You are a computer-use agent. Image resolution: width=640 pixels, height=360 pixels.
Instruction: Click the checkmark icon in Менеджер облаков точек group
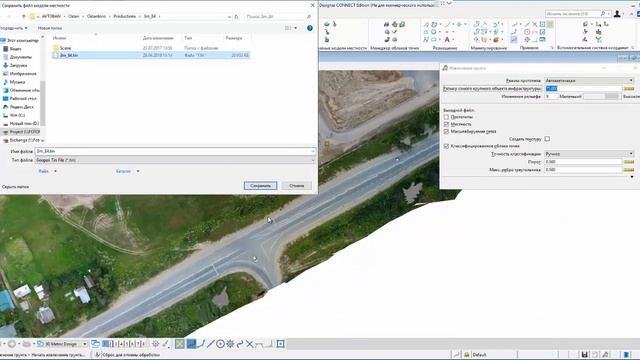click(395, 32)
